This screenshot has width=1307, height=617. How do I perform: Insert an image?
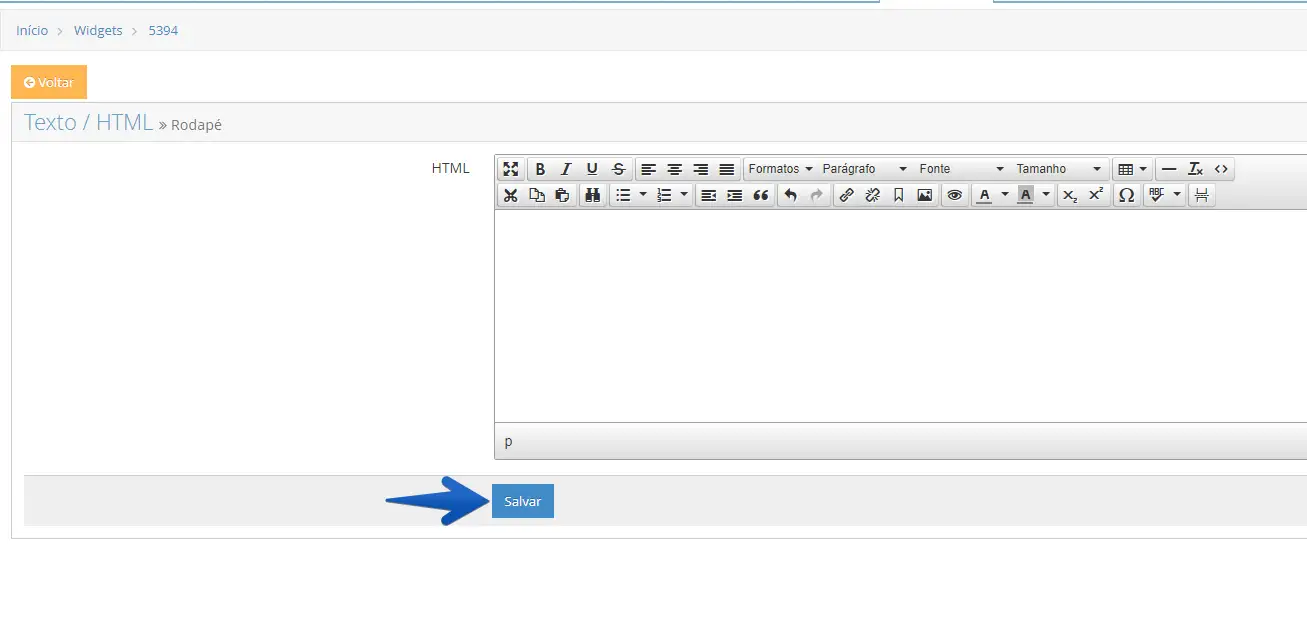tap(925, 195)
